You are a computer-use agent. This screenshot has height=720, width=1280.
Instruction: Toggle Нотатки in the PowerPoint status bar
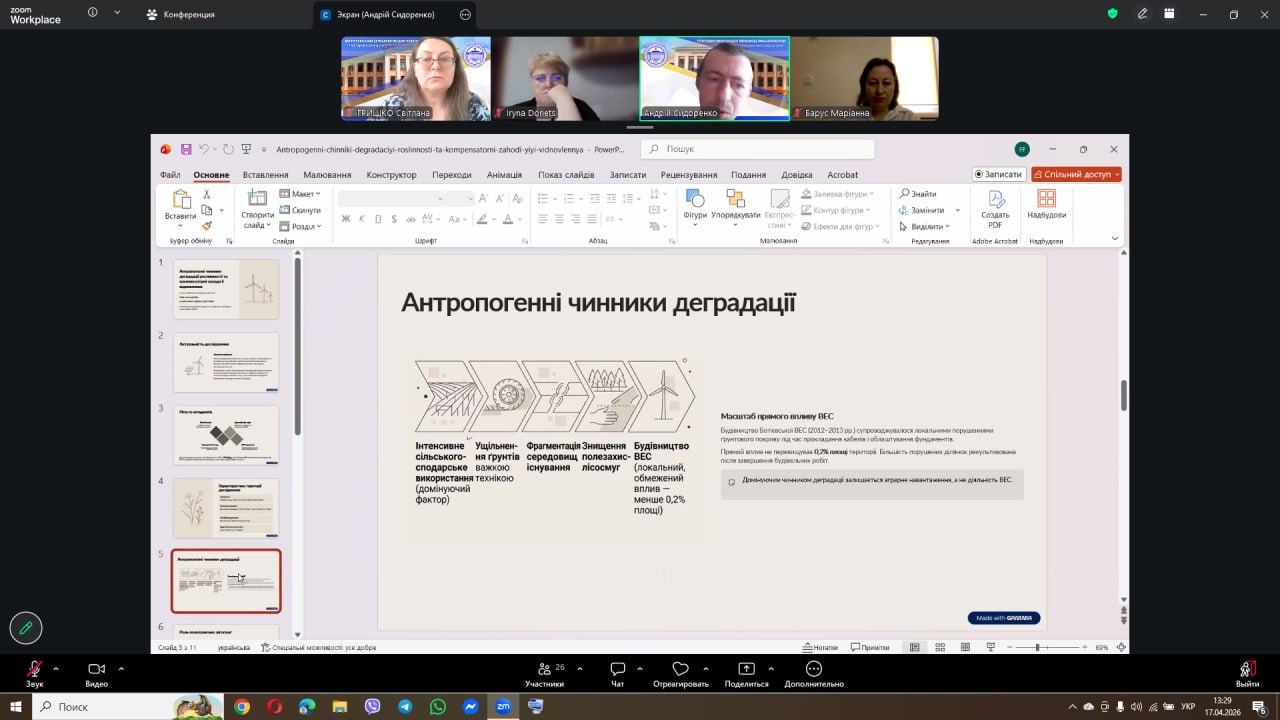pyautogui.click(x=820, y=647)
